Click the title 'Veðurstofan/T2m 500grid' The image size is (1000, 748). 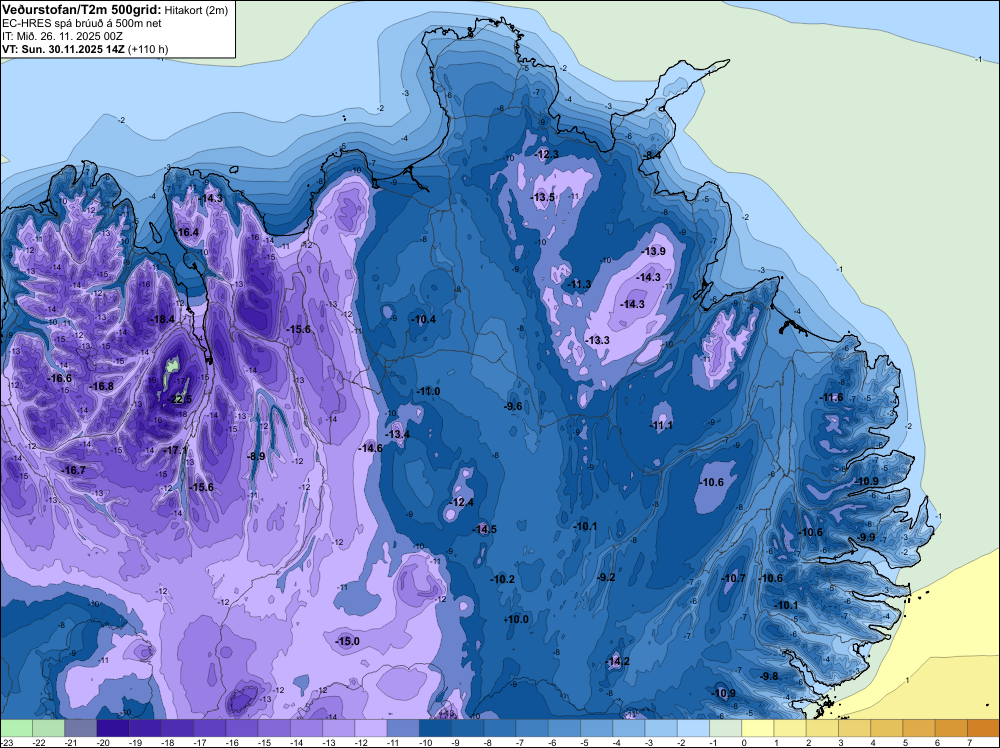tap(82, 10)
